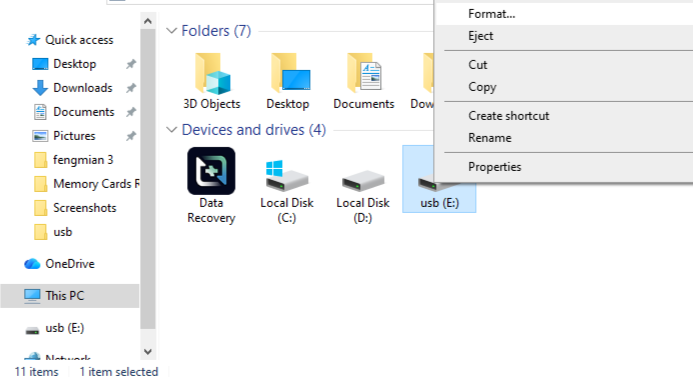Image resolution: width=693 pixels, height=383 pixels.
Task: Click the sidebar vertical scrollbar thumb
Action: click(x=148, y=179)
